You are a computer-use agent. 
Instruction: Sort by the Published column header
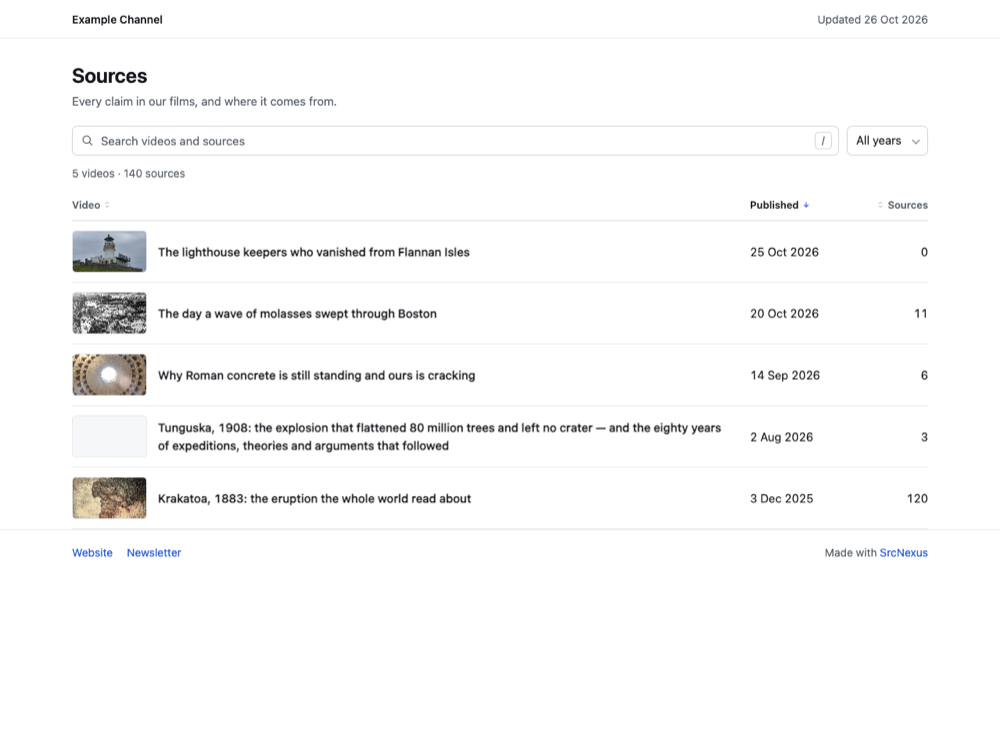[x=779, y=205]
